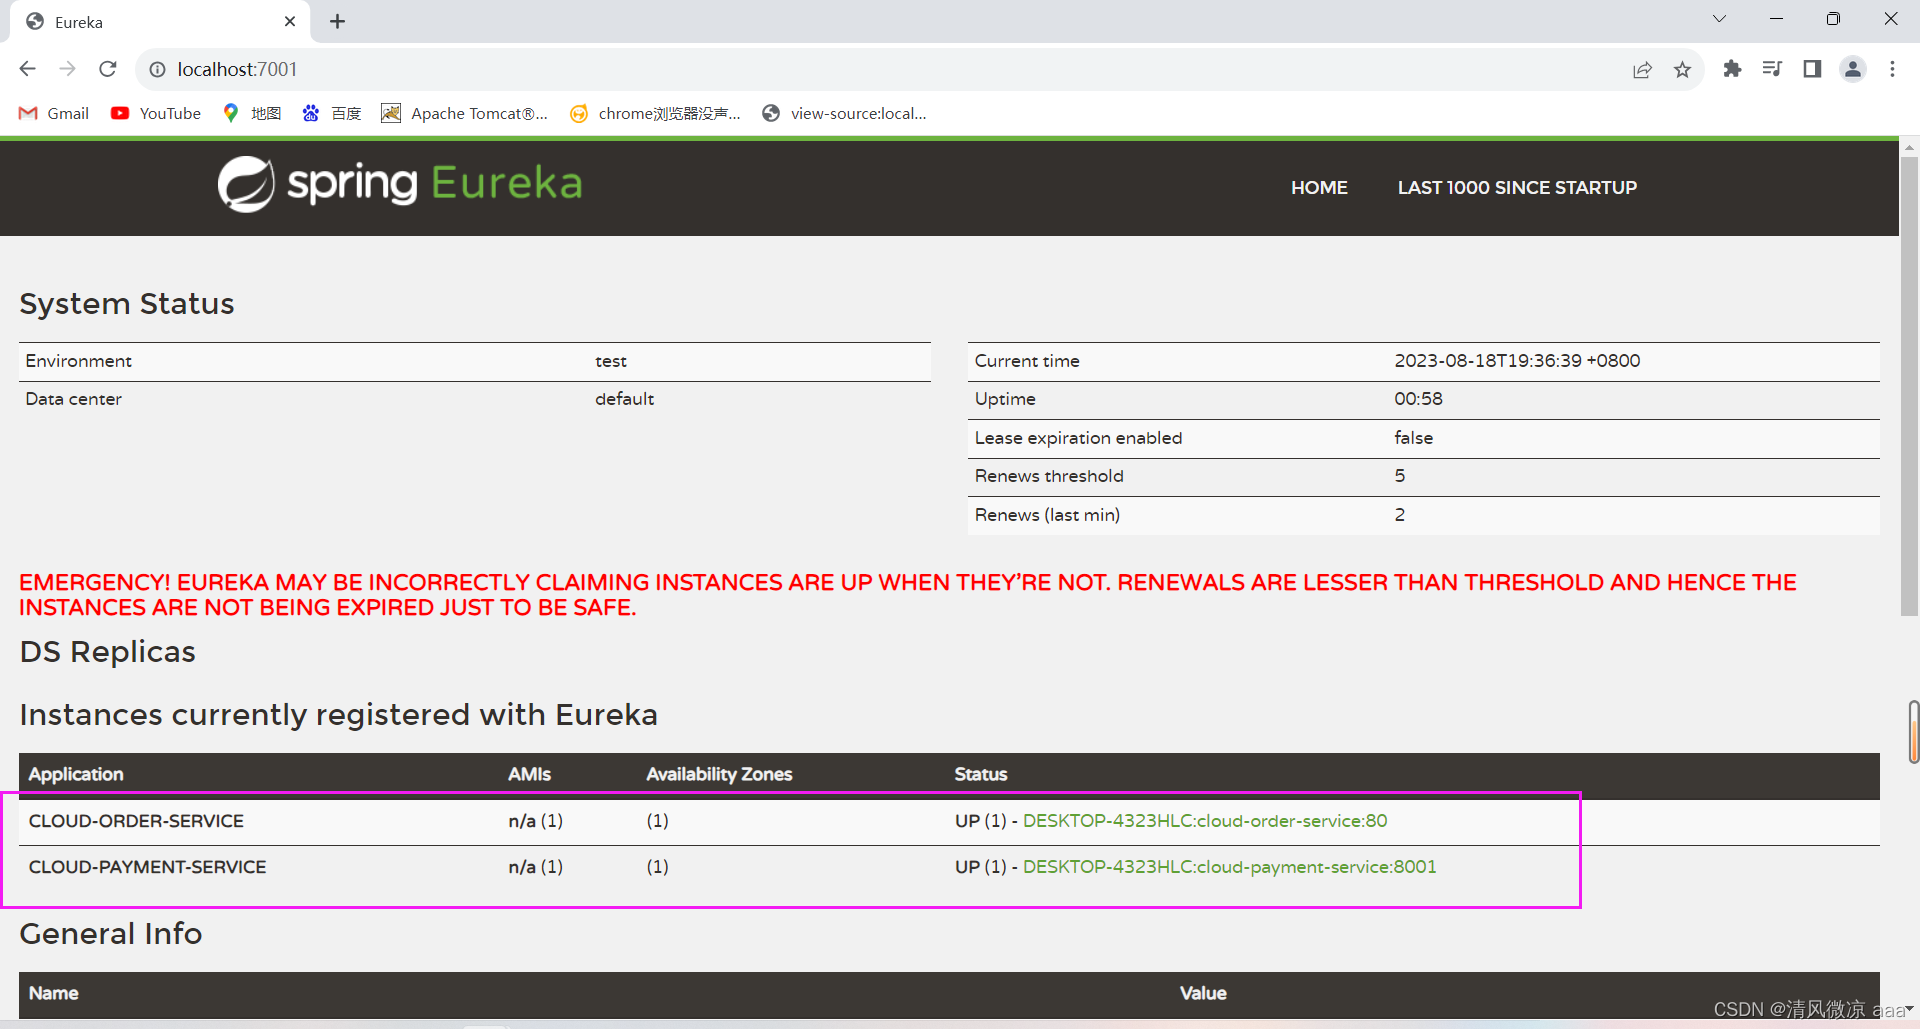The height and width of the screenshot is (1029, 1920).
Task: Open the Extensions puzzle icon
Action: coord(1732,69)
